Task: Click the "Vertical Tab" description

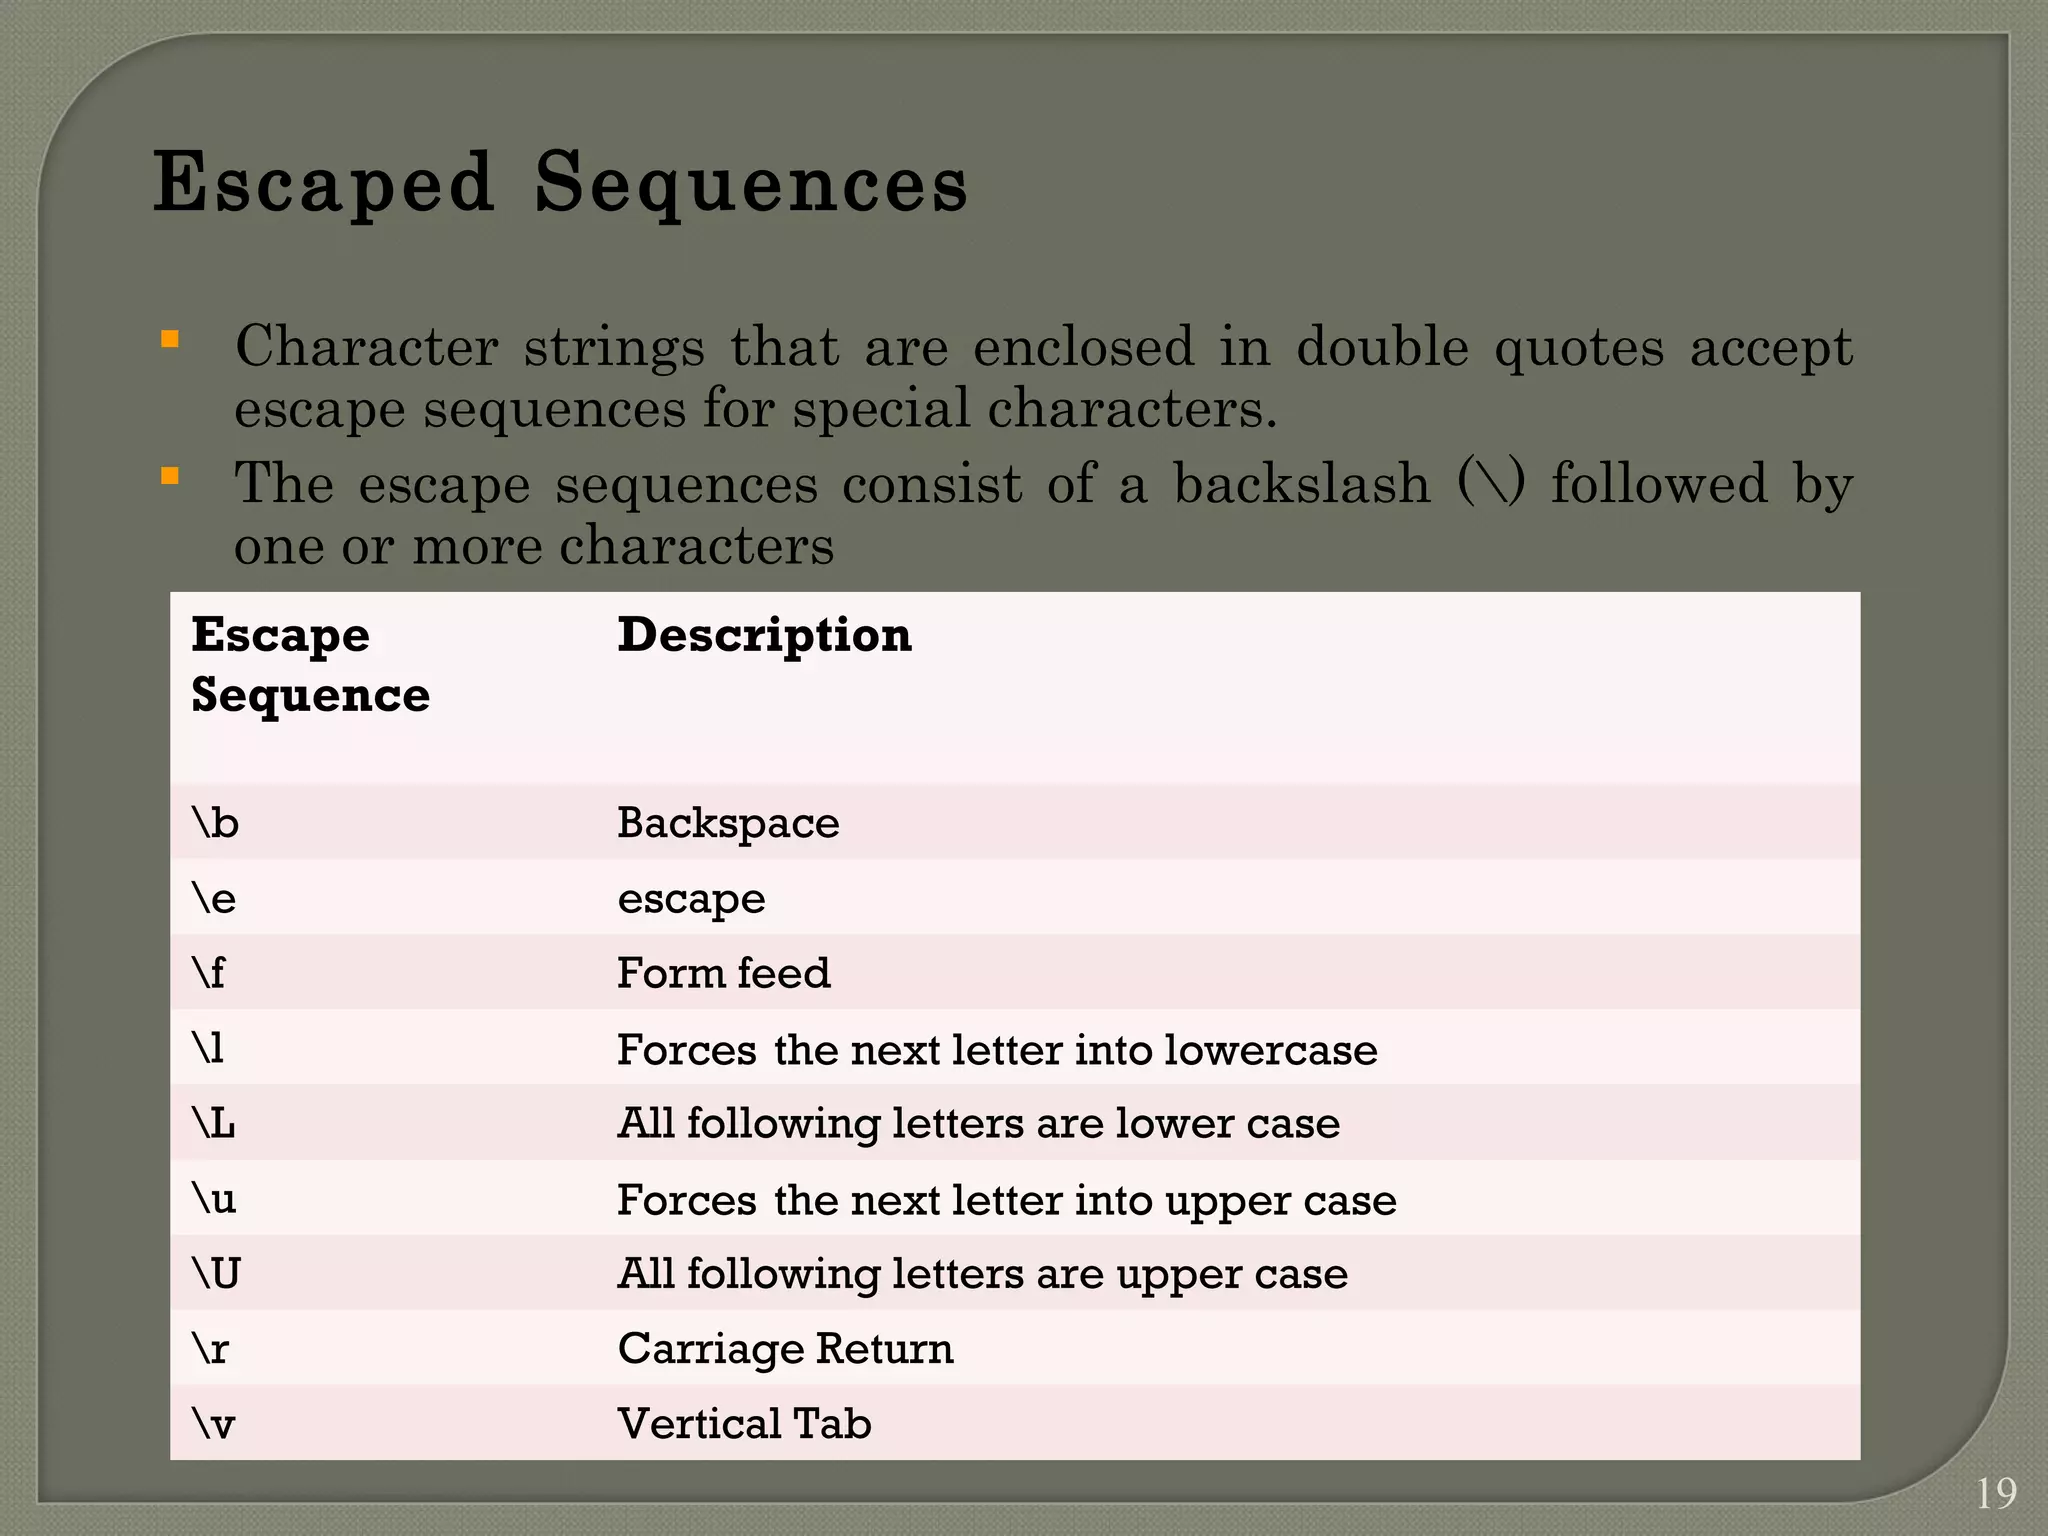Action: (744, 1423)
